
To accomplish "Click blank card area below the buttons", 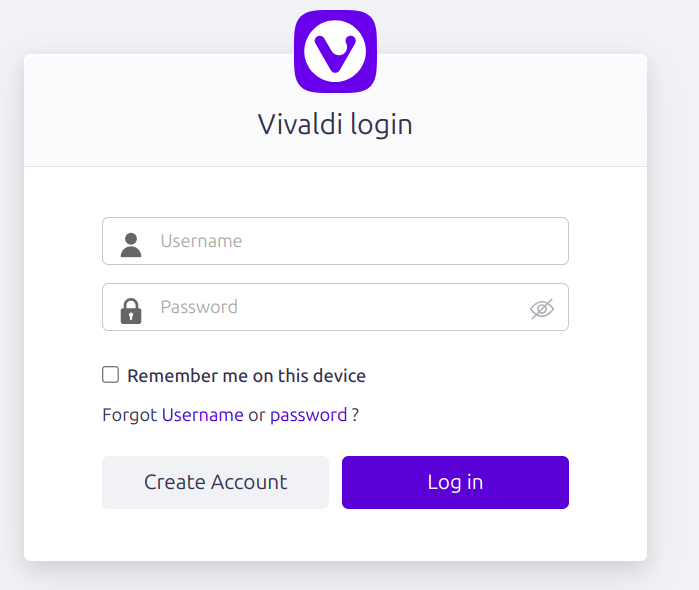I will 335,535.
